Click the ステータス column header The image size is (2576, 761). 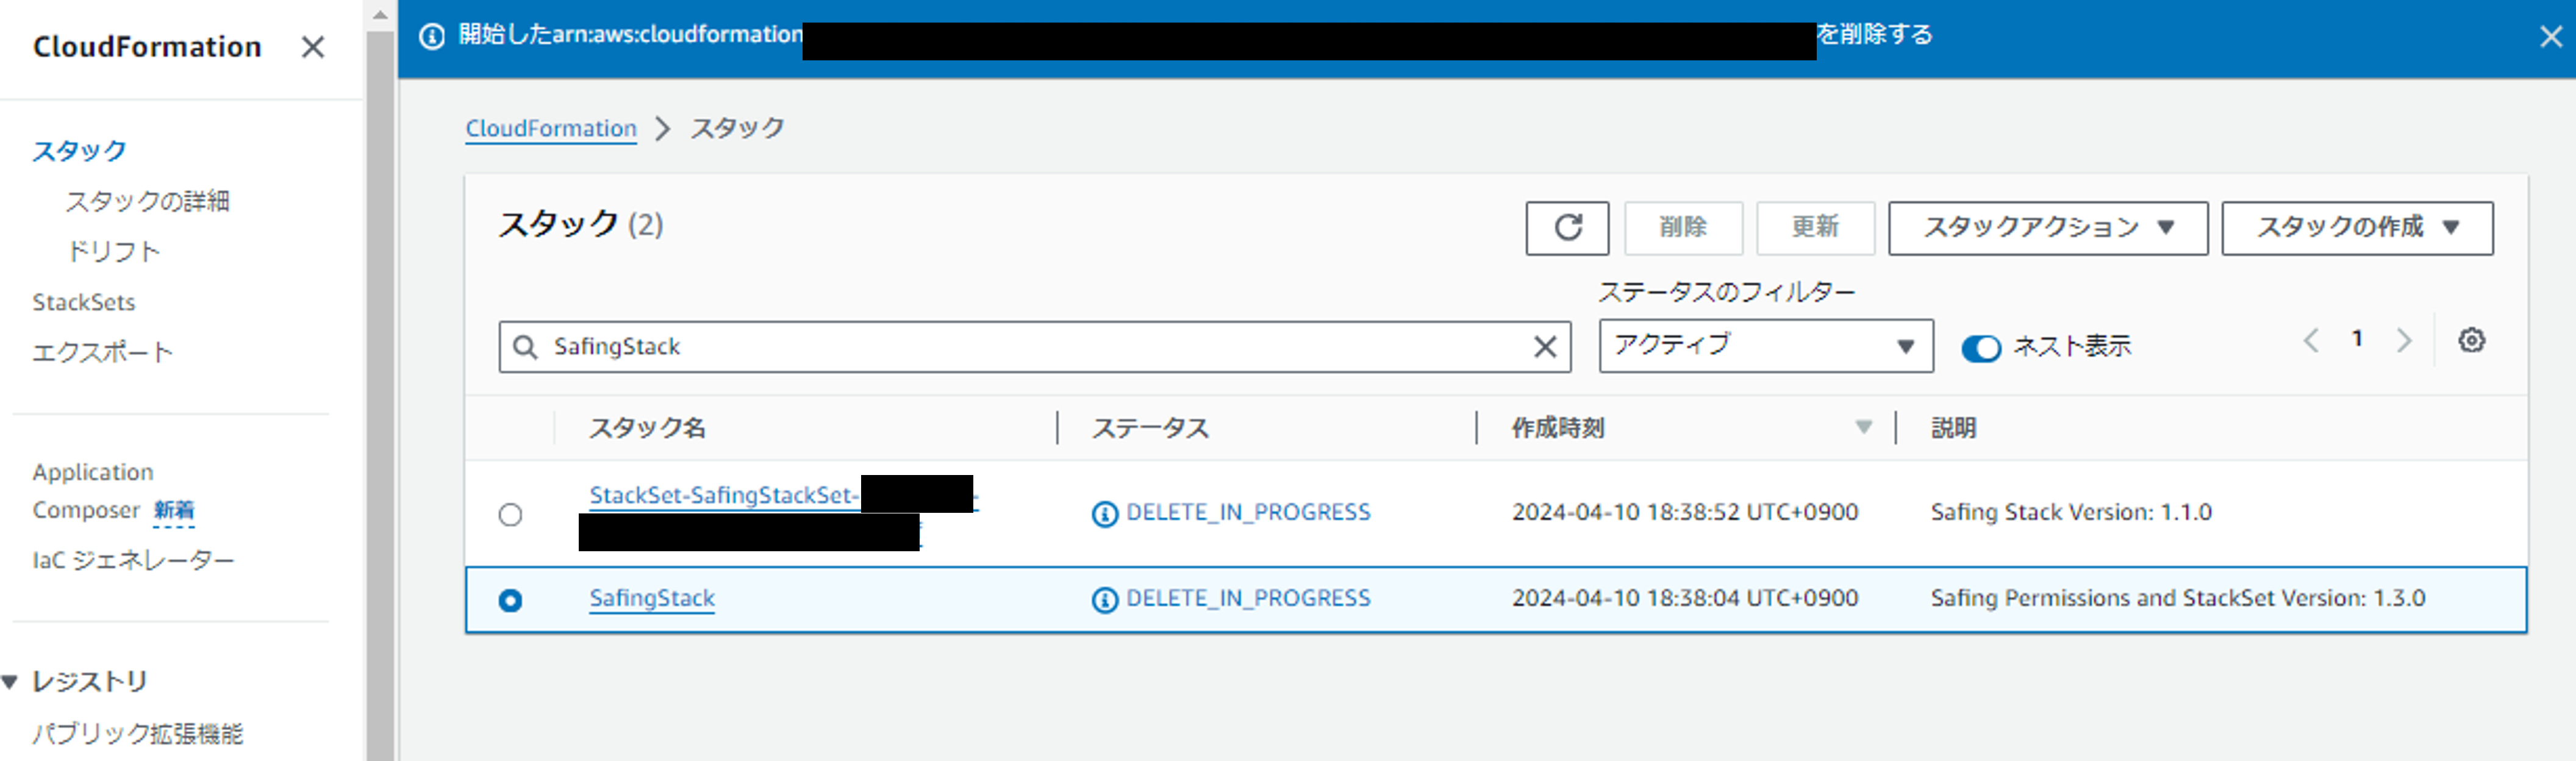[1150, 428]
